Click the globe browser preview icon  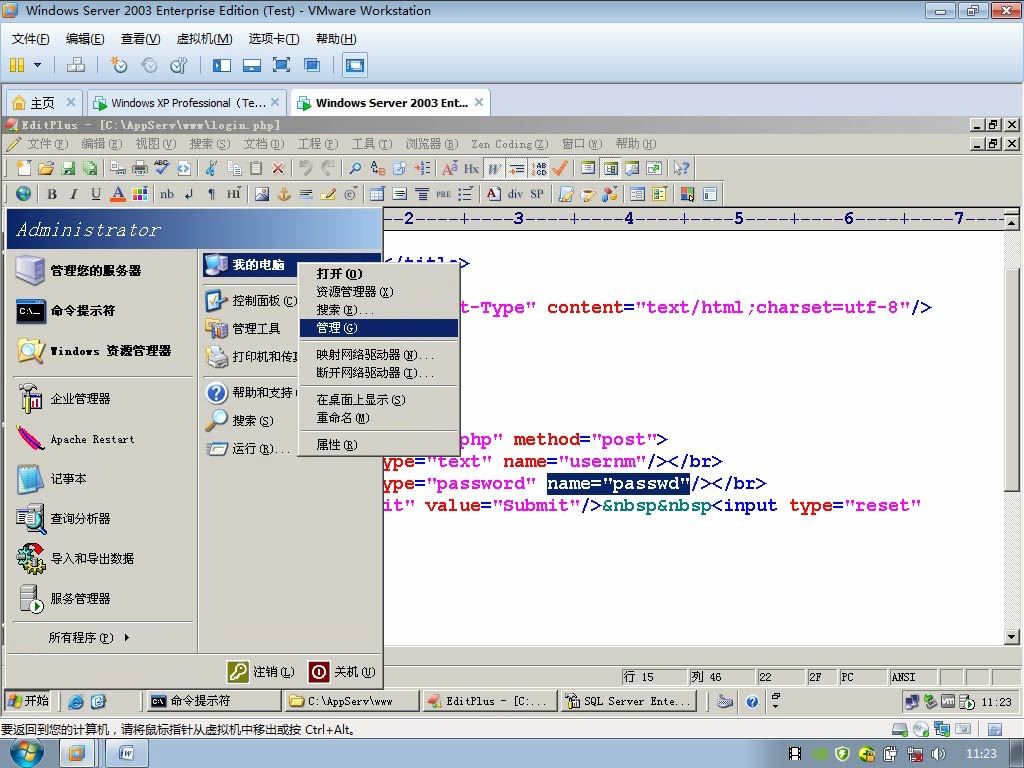point(24,194)
